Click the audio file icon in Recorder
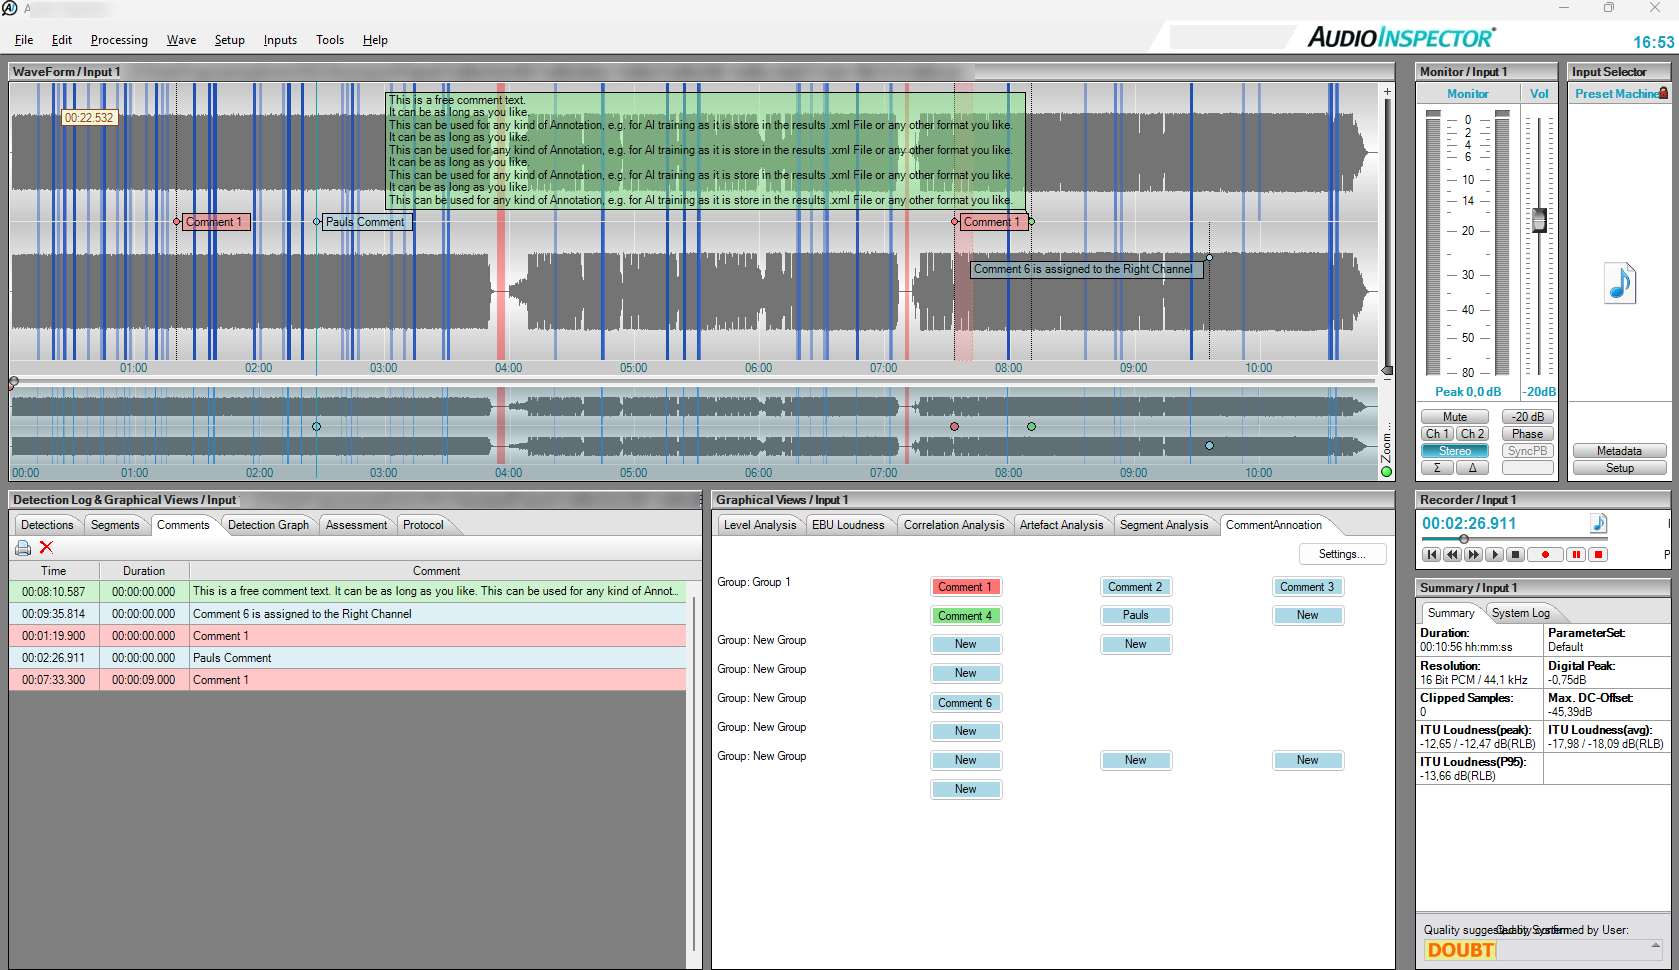The image size is (1679, 970). coord(1599,523)
